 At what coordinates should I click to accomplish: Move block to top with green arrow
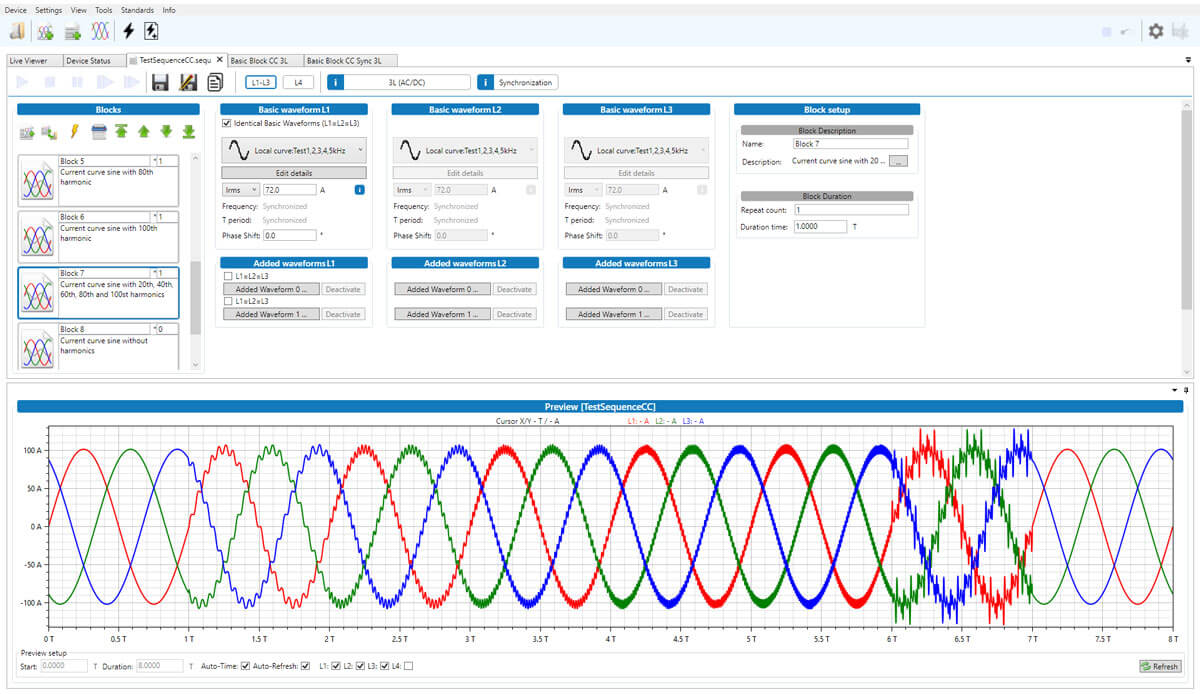pos(121,131)
